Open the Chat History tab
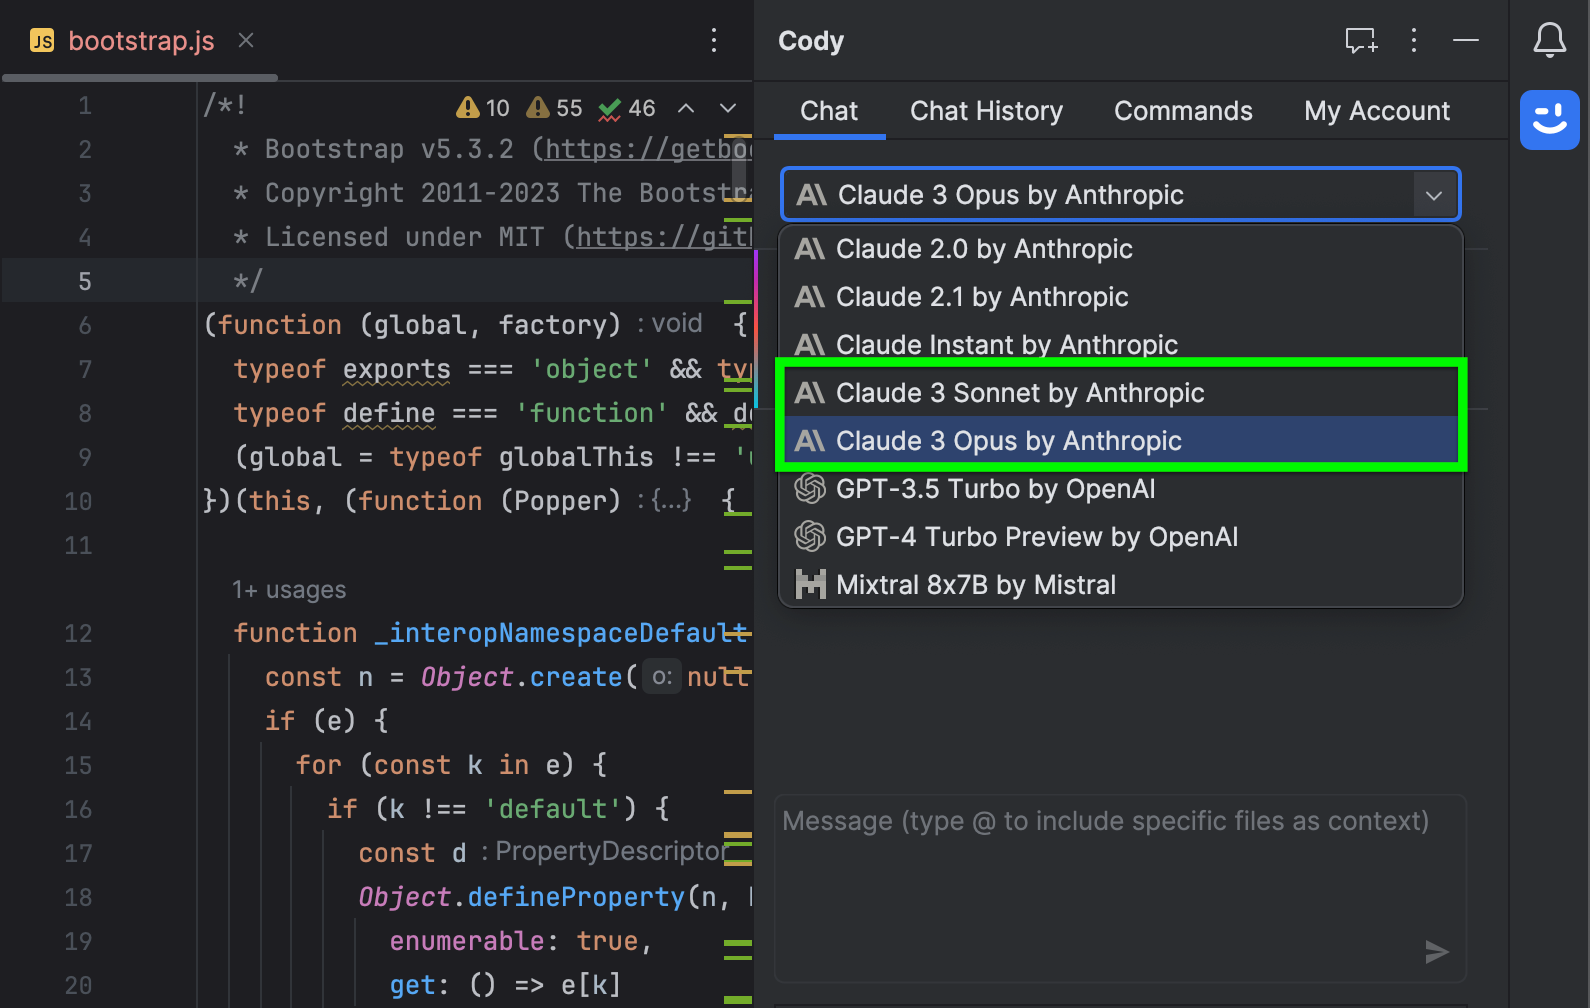 click(x=986, y=111)
